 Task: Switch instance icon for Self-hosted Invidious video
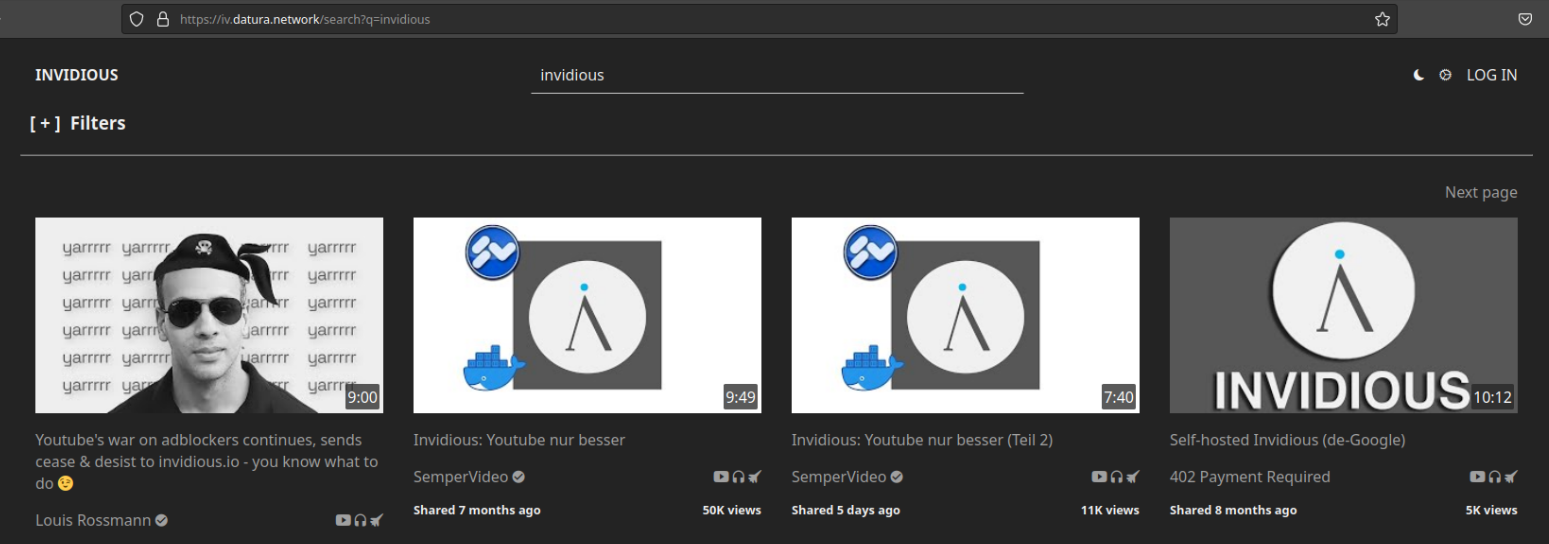pyautogui.click(x=1510, y=477)
